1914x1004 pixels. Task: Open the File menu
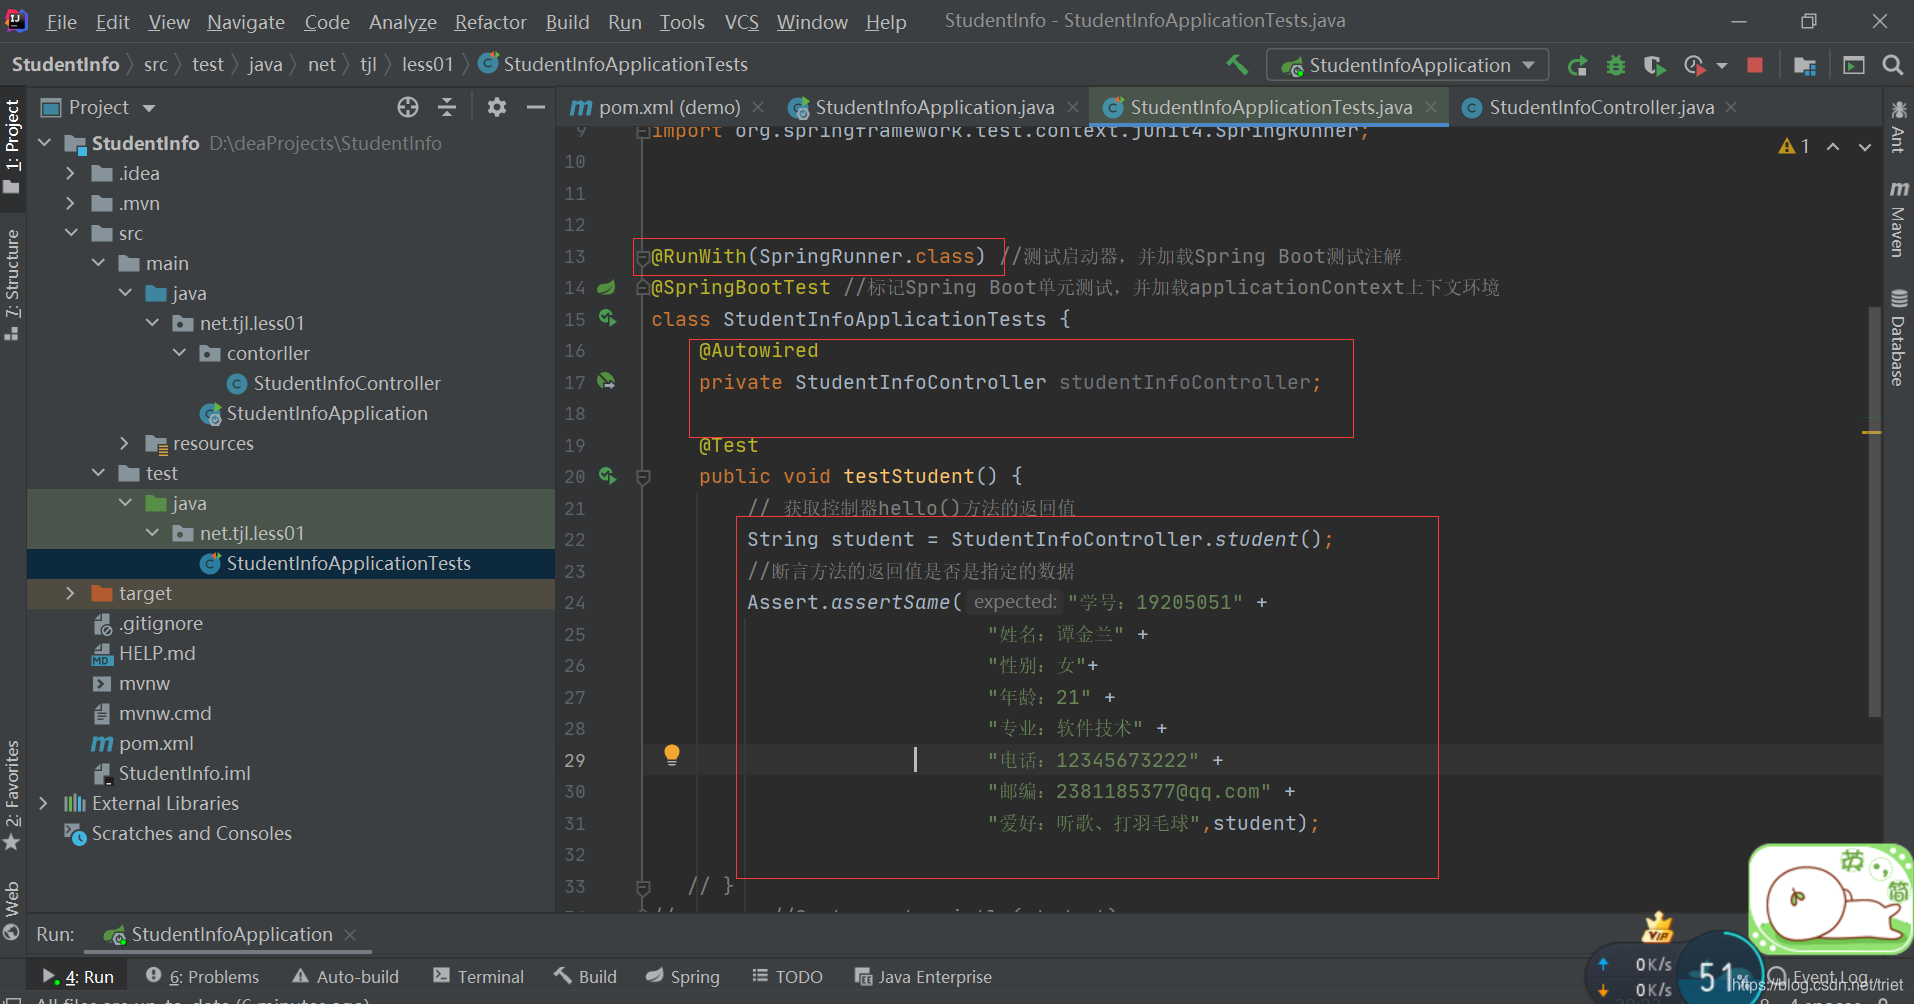pyautogui.click(x=61, y=22)
